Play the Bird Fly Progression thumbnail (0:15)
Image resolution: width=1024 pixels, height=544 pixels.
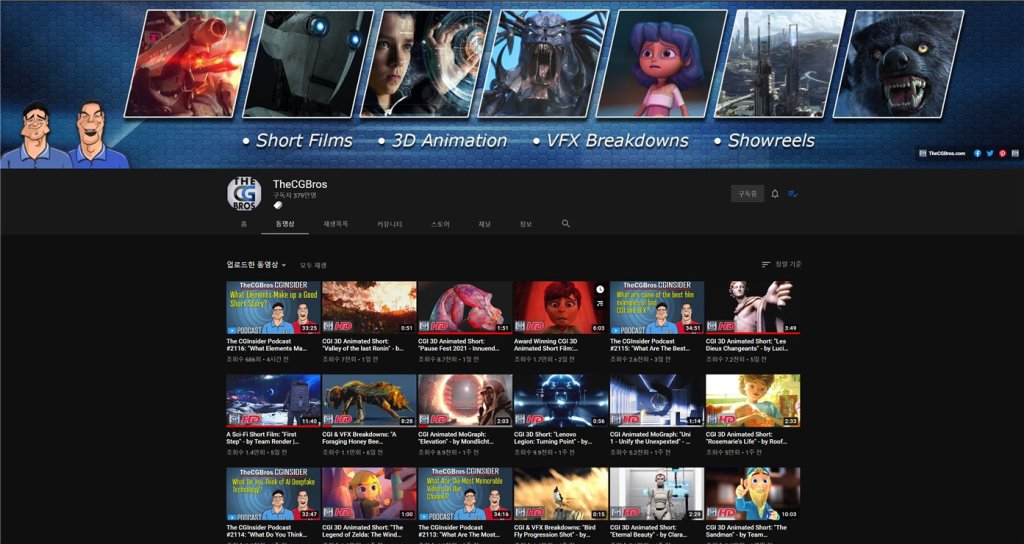[561, 494]
